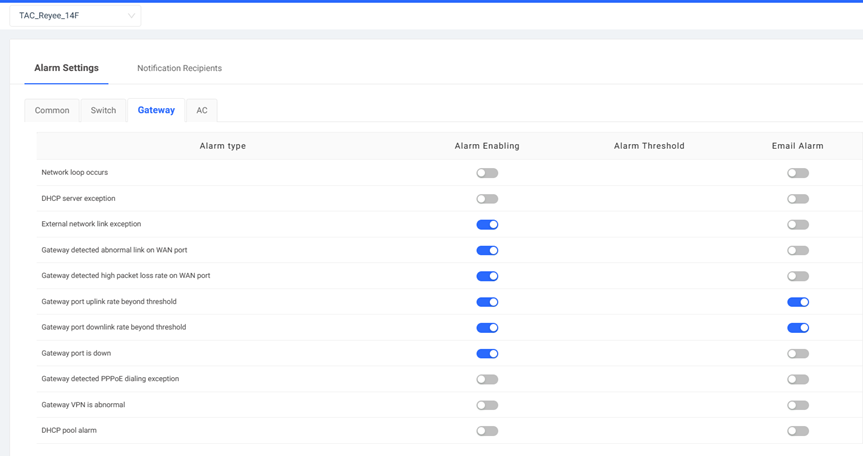This screenshot has width=863, height=456.
Task: Enable alarm for DHCP server exception
Action: click(x=487, y=199)
